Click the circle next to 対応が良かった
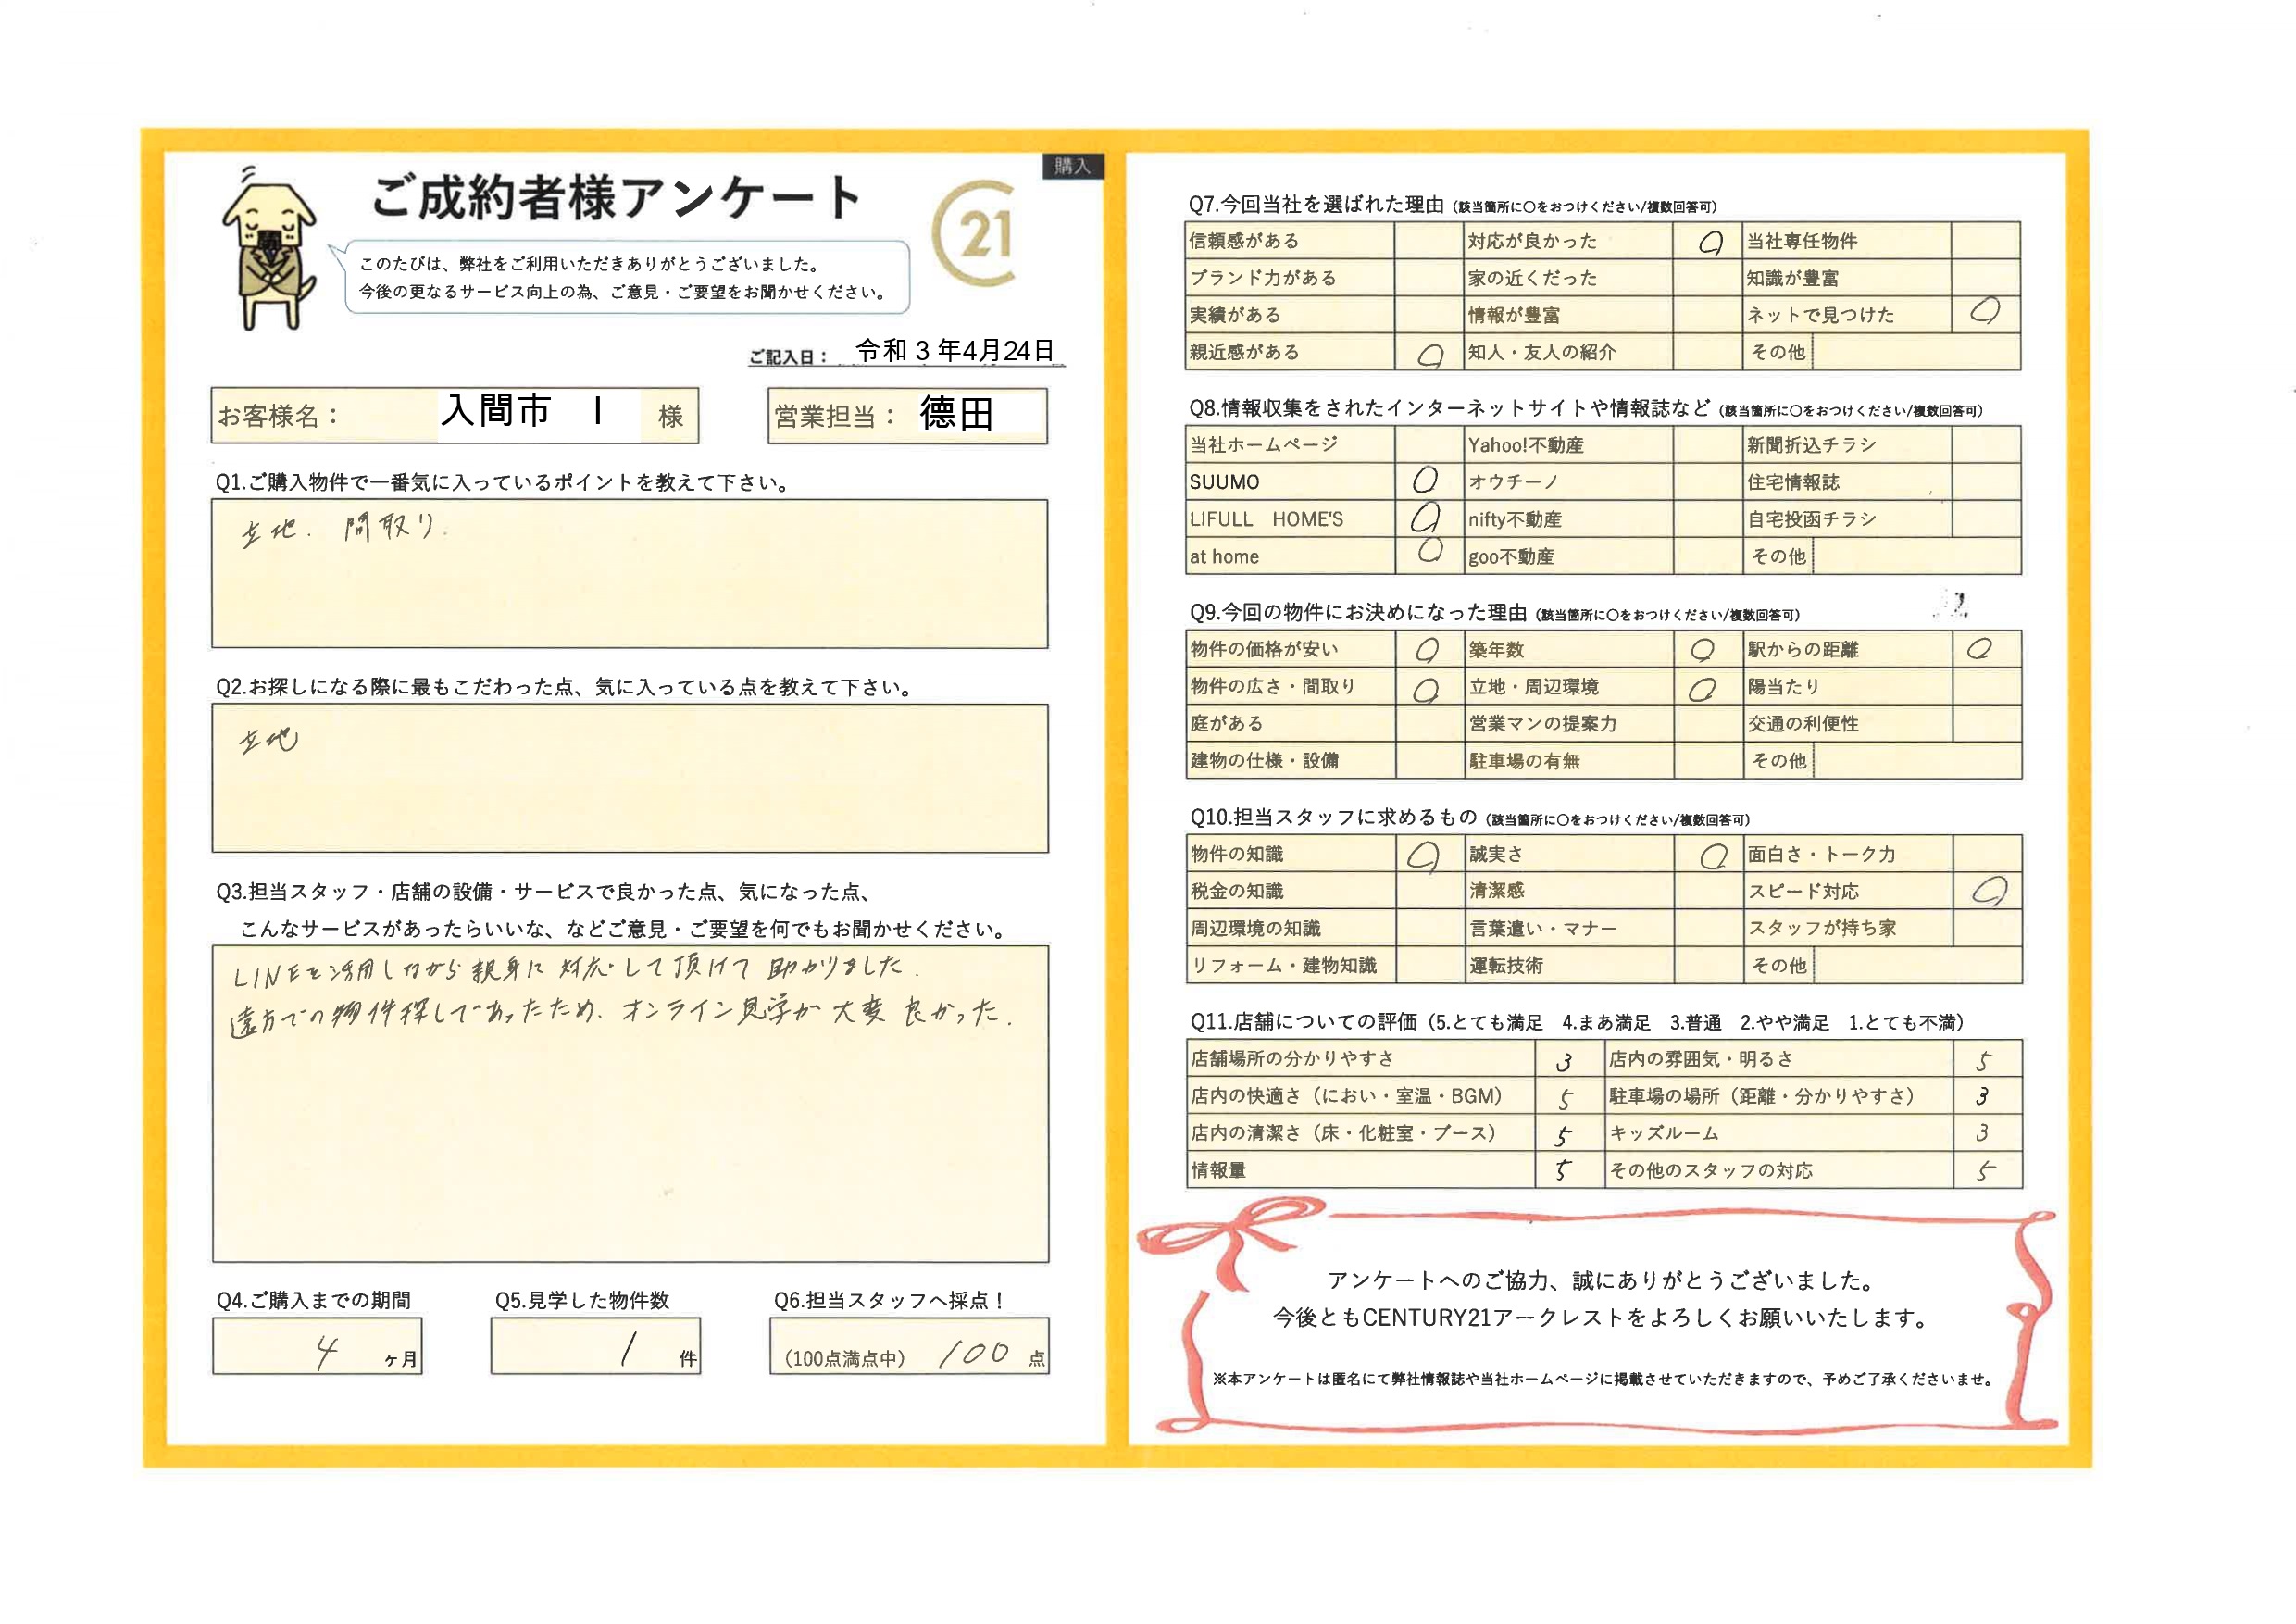 pyautogui.click(x=1709, y=241)
